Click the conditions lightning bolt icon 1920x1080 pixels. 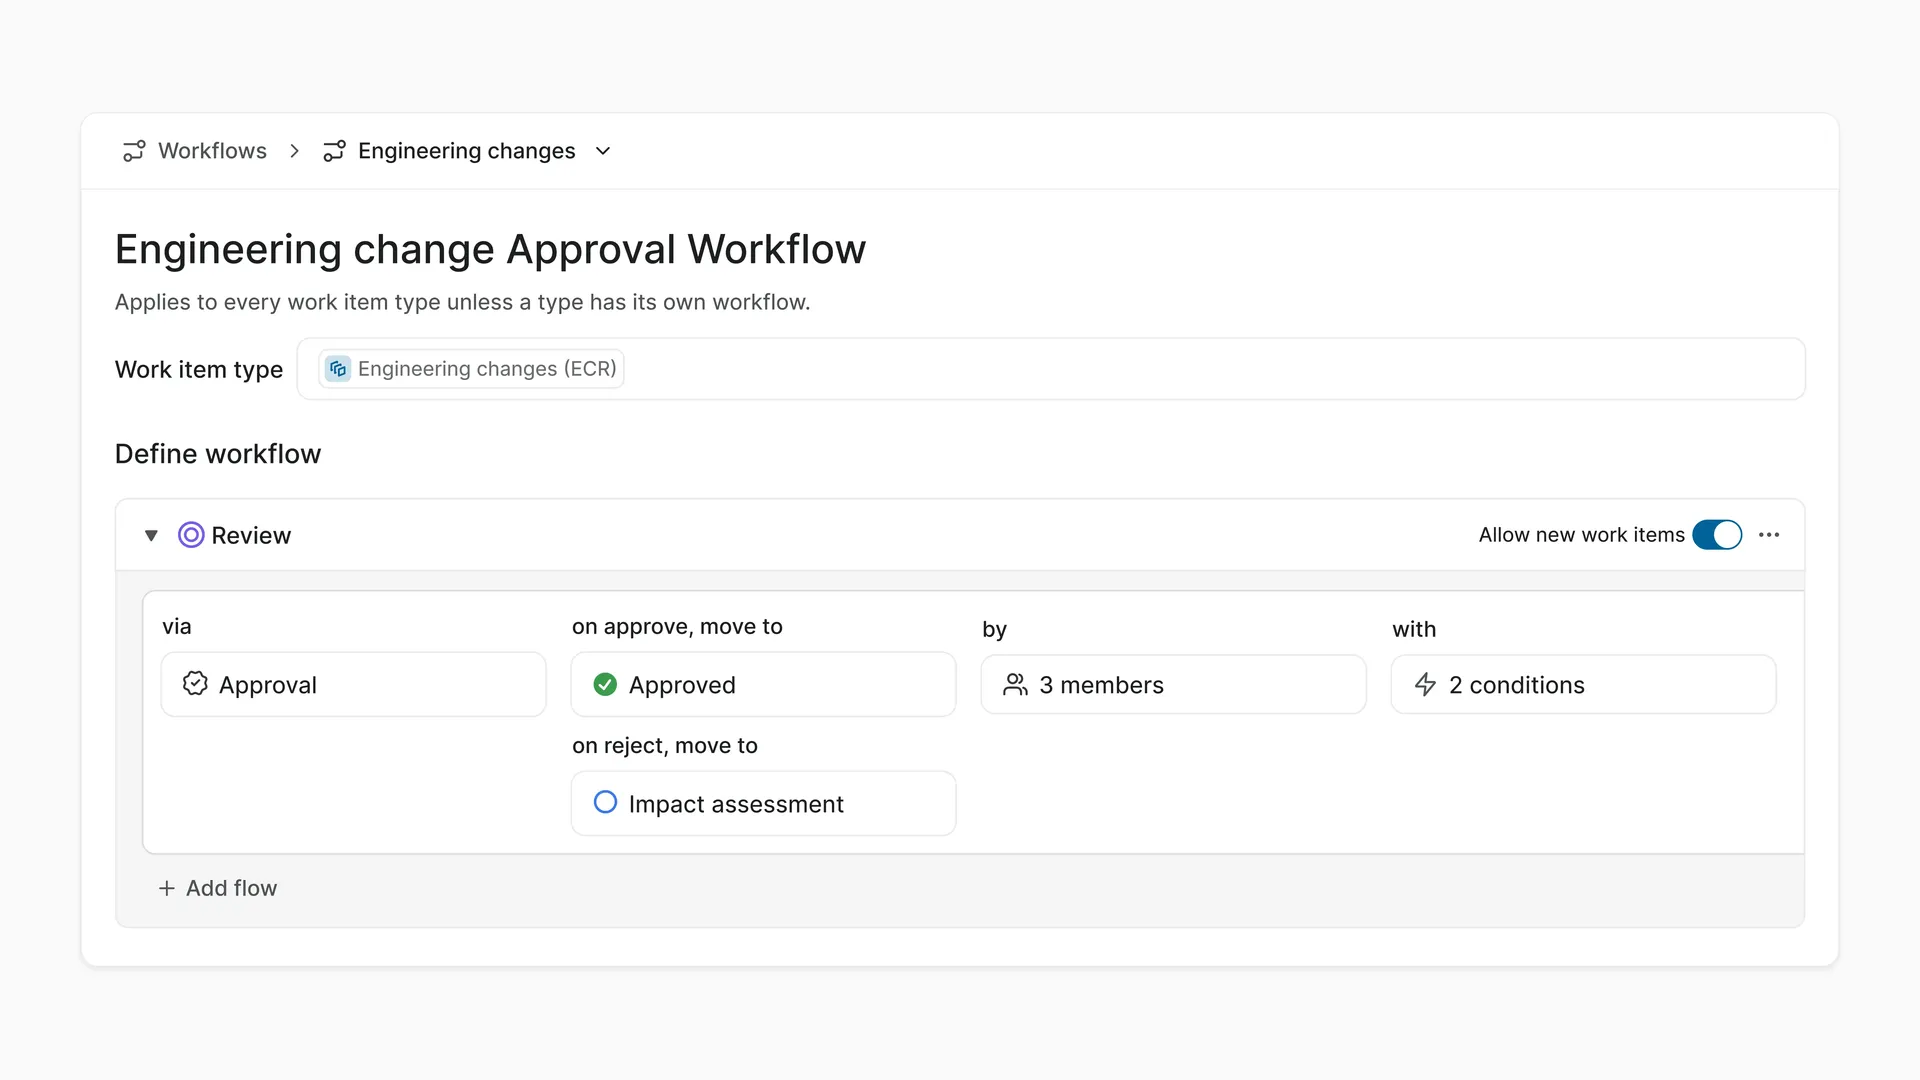[x=1425, y=685]
